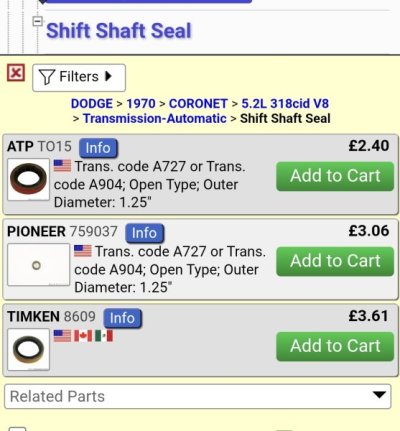
Task: Go to 1970 breadcrumb link
Action: point(141,103)
